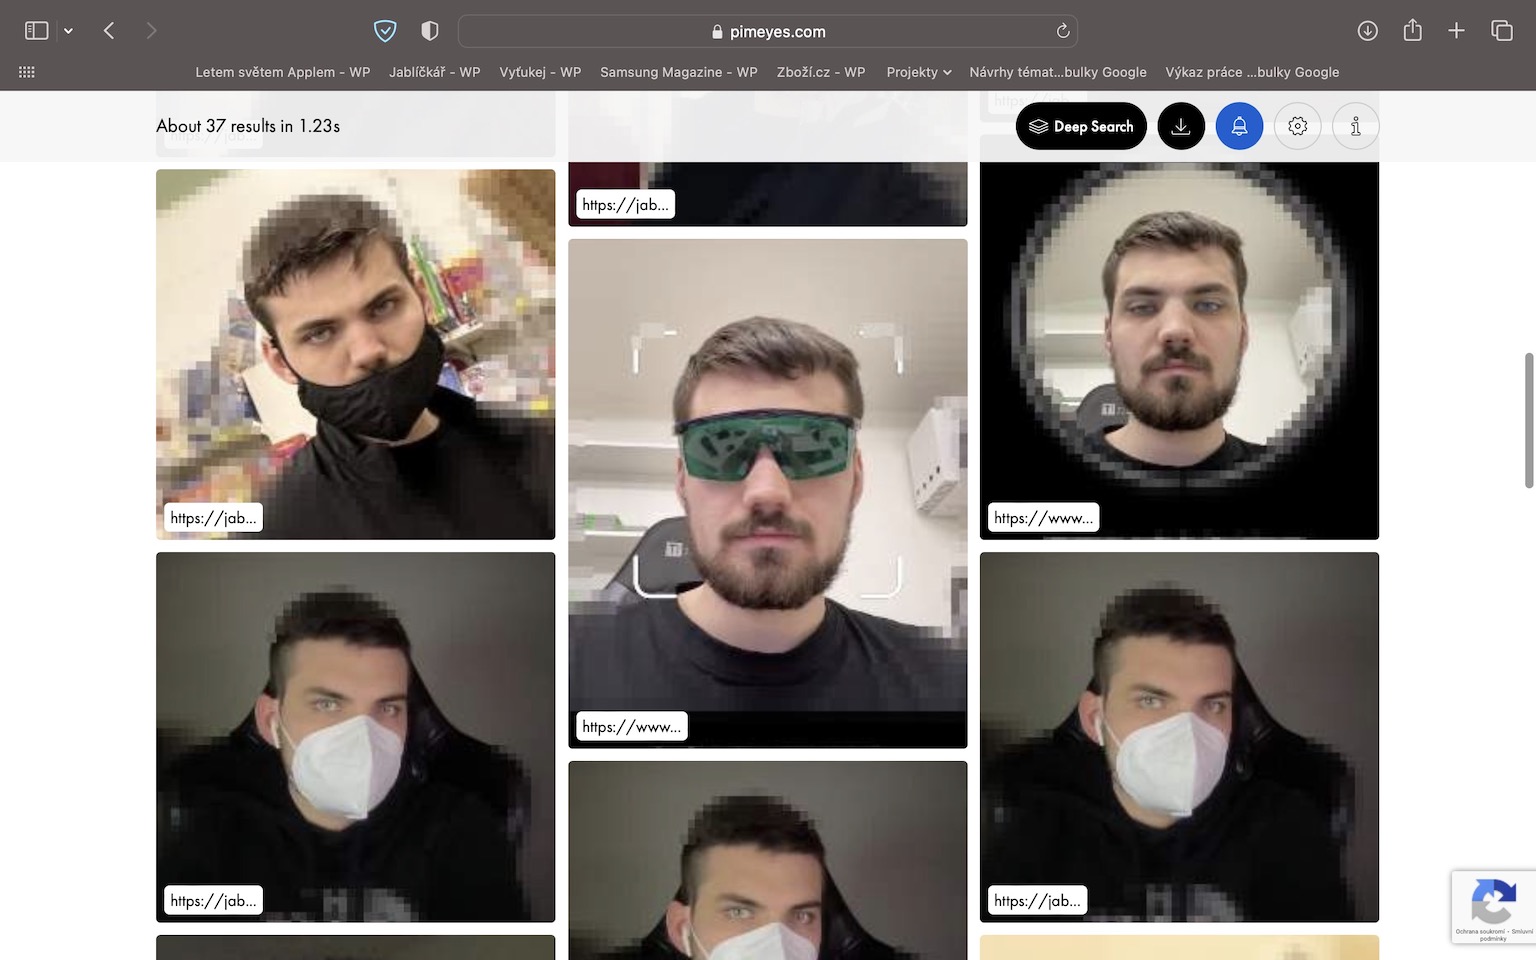Open the blue shield extension icon
This screenshot has height=960, width=1536.
[385, 31]
